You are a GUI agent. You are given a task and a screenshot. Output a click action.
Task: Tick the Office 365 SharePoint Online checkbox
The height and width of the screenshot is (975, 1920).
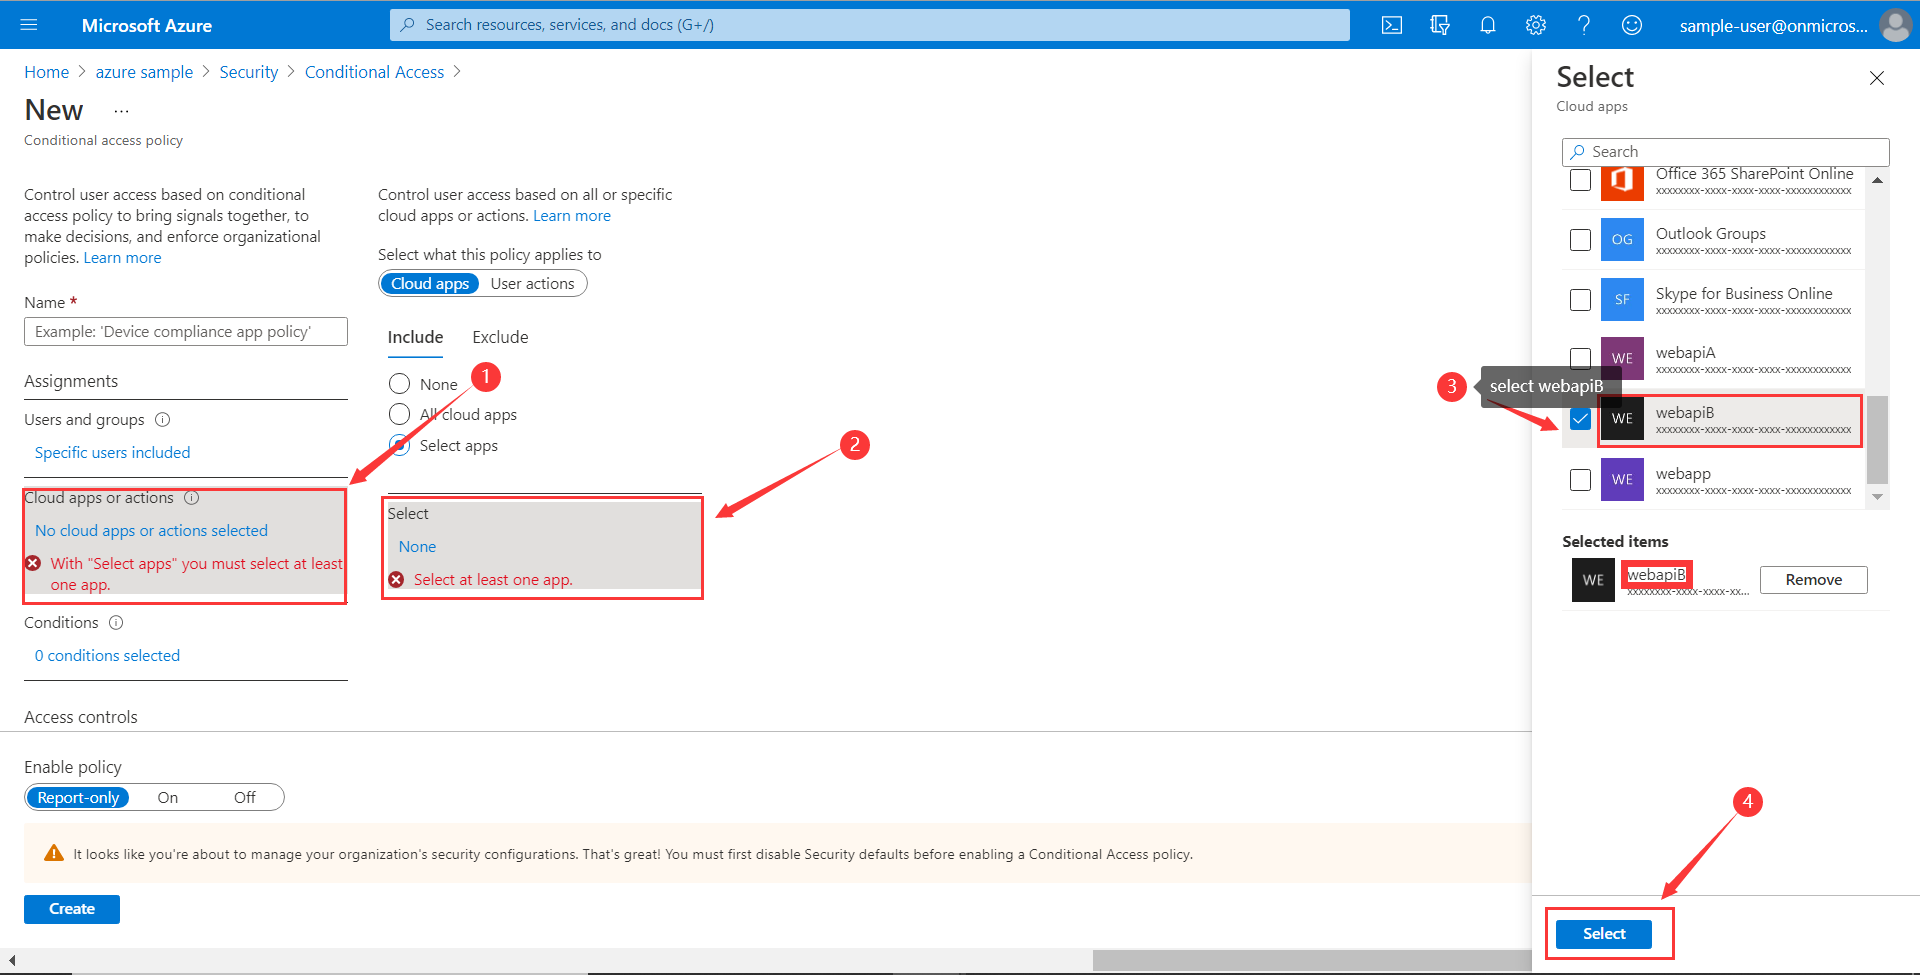point(1580,180)
